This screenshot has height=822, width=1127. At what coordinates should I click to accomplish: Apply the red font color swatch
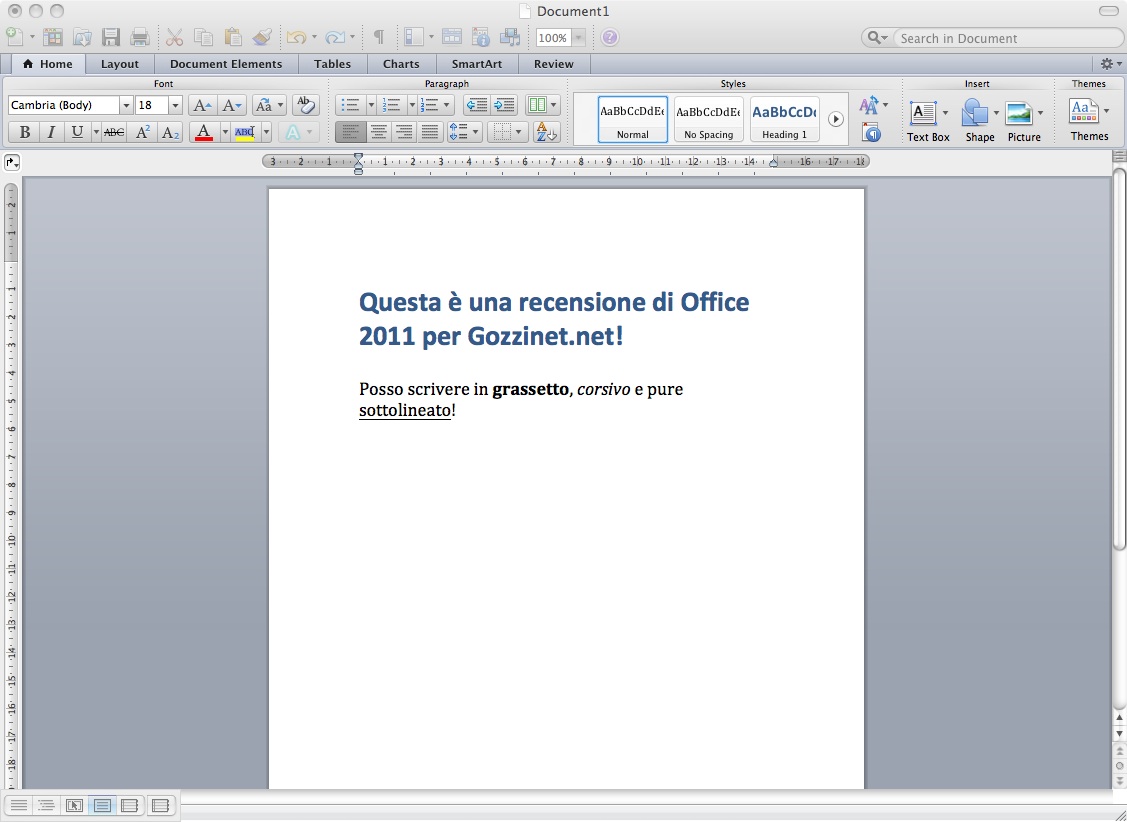click(204, 132)
